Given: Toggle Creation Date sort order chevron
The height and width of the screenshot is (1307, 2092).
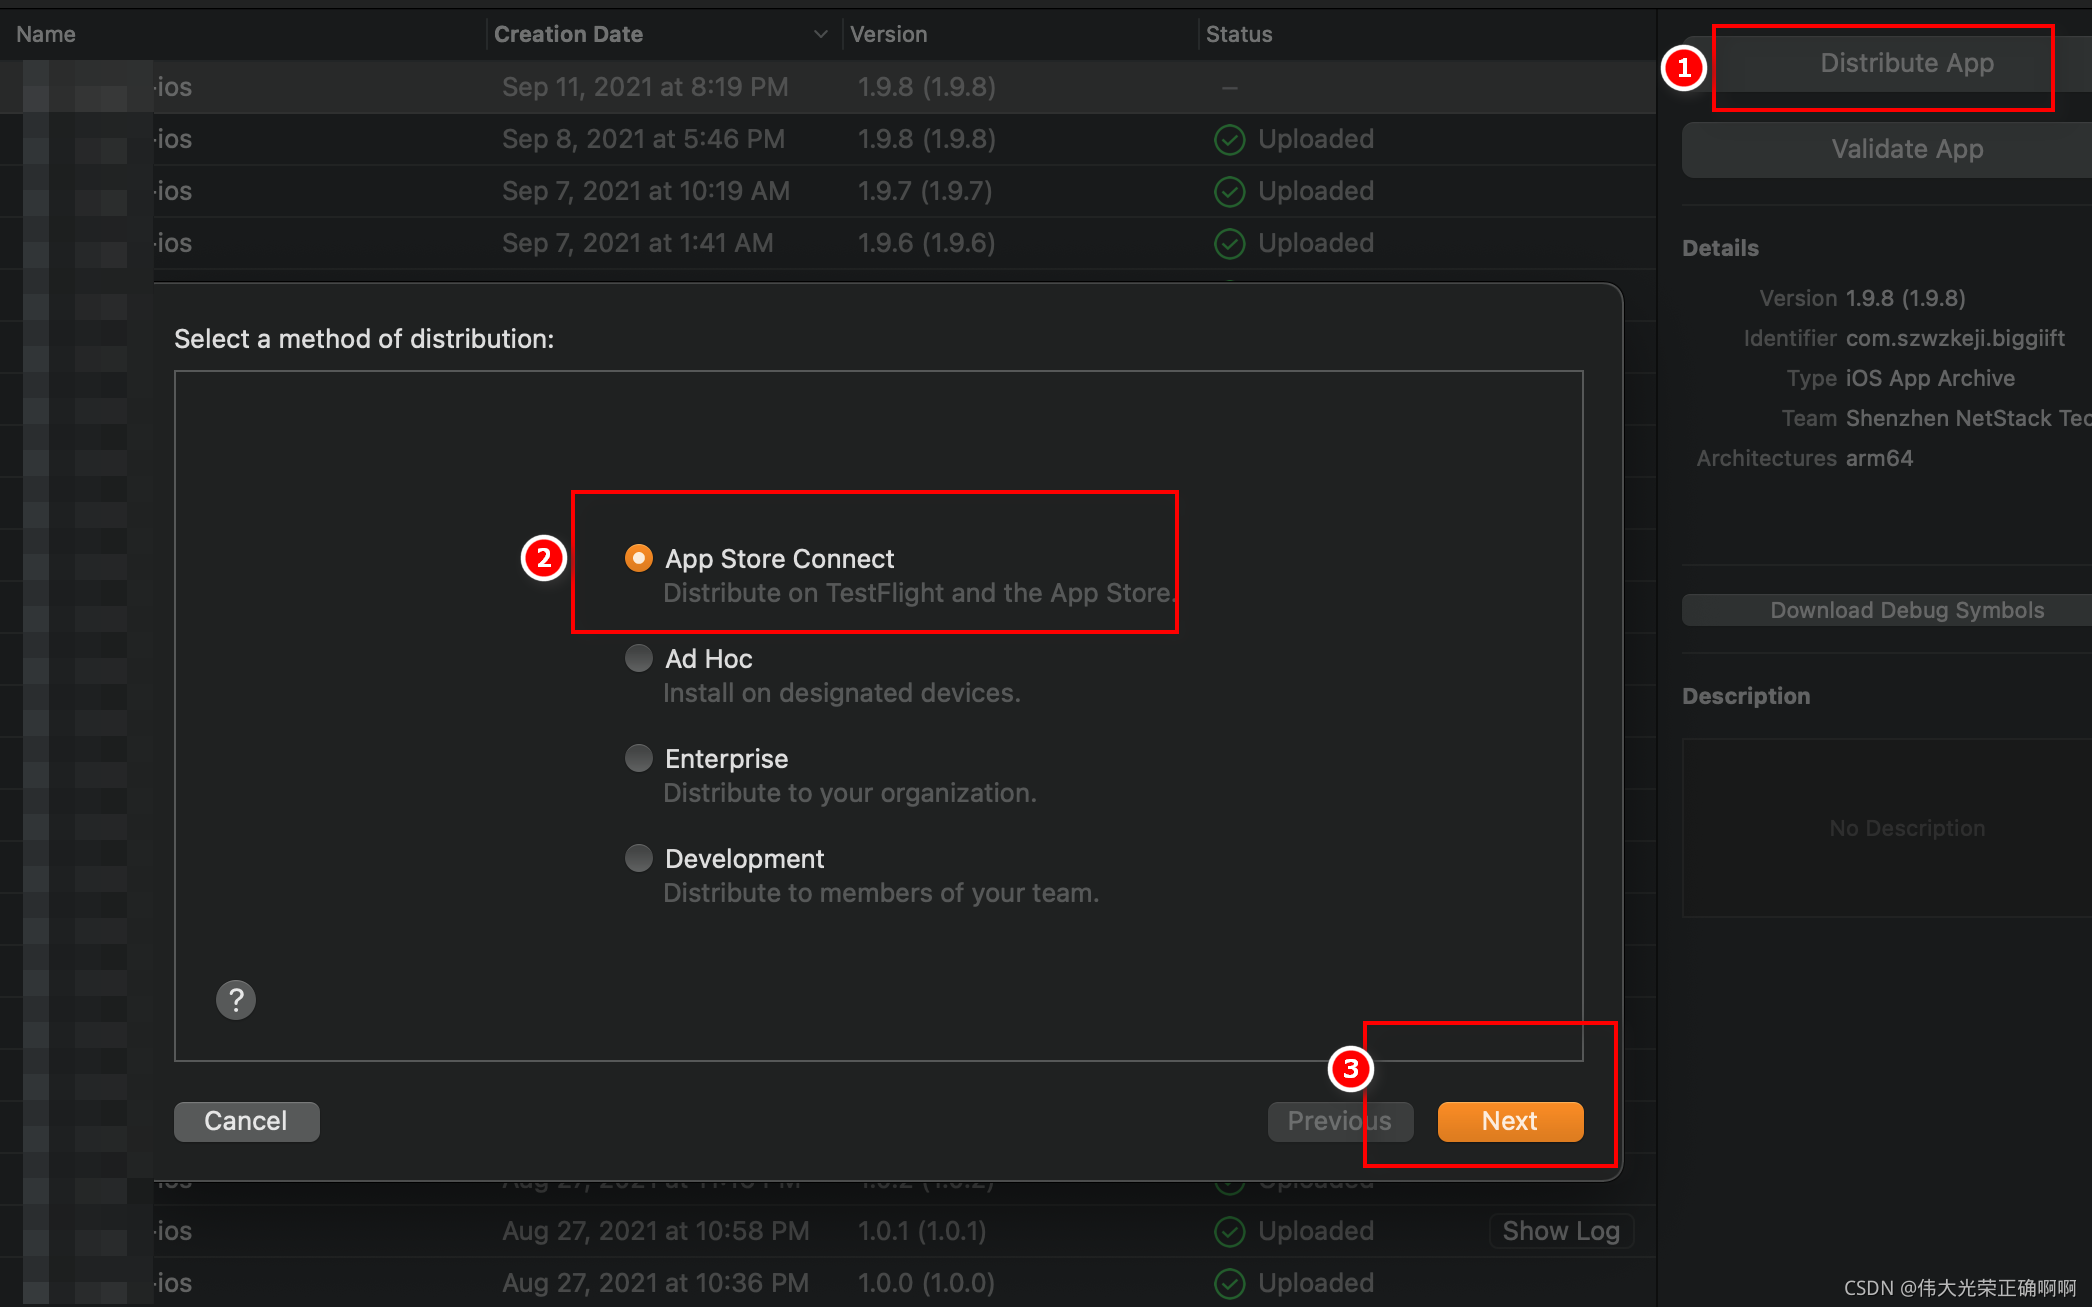Looking at the screenshot, I should [x=821, y=34].
